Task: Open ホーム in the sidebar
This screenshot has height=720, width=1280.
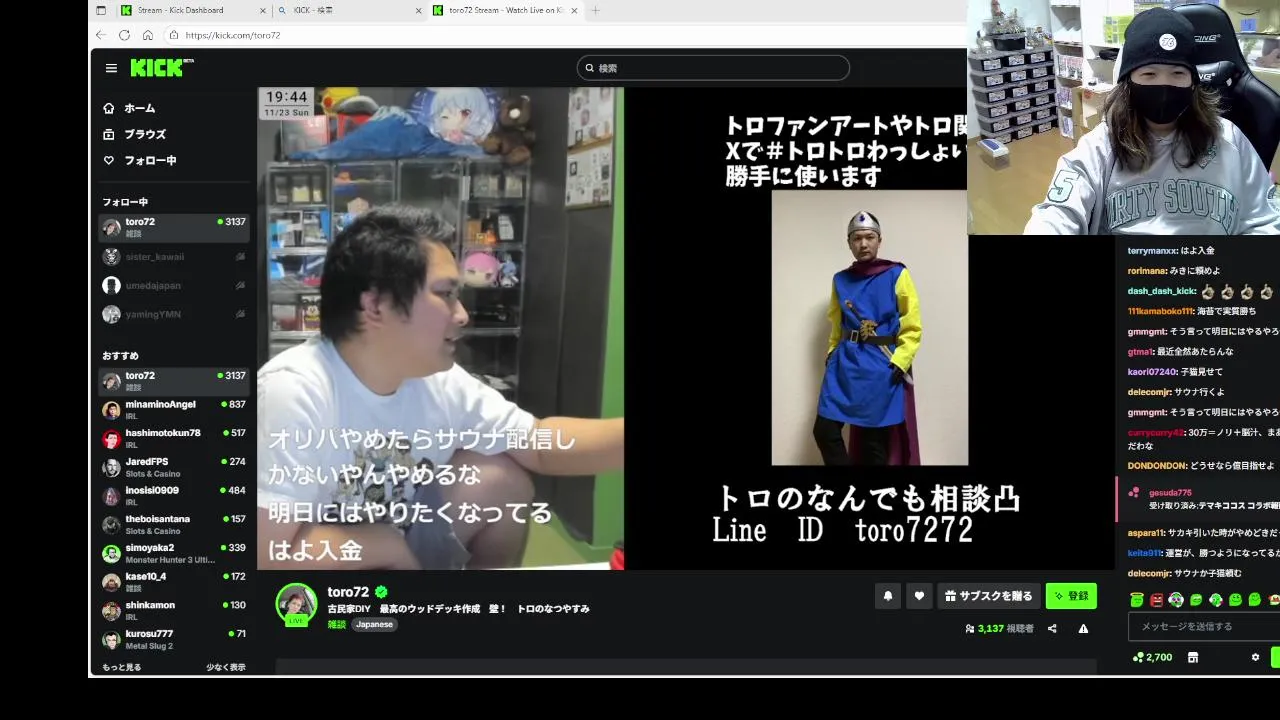Action: pos(129,108)
